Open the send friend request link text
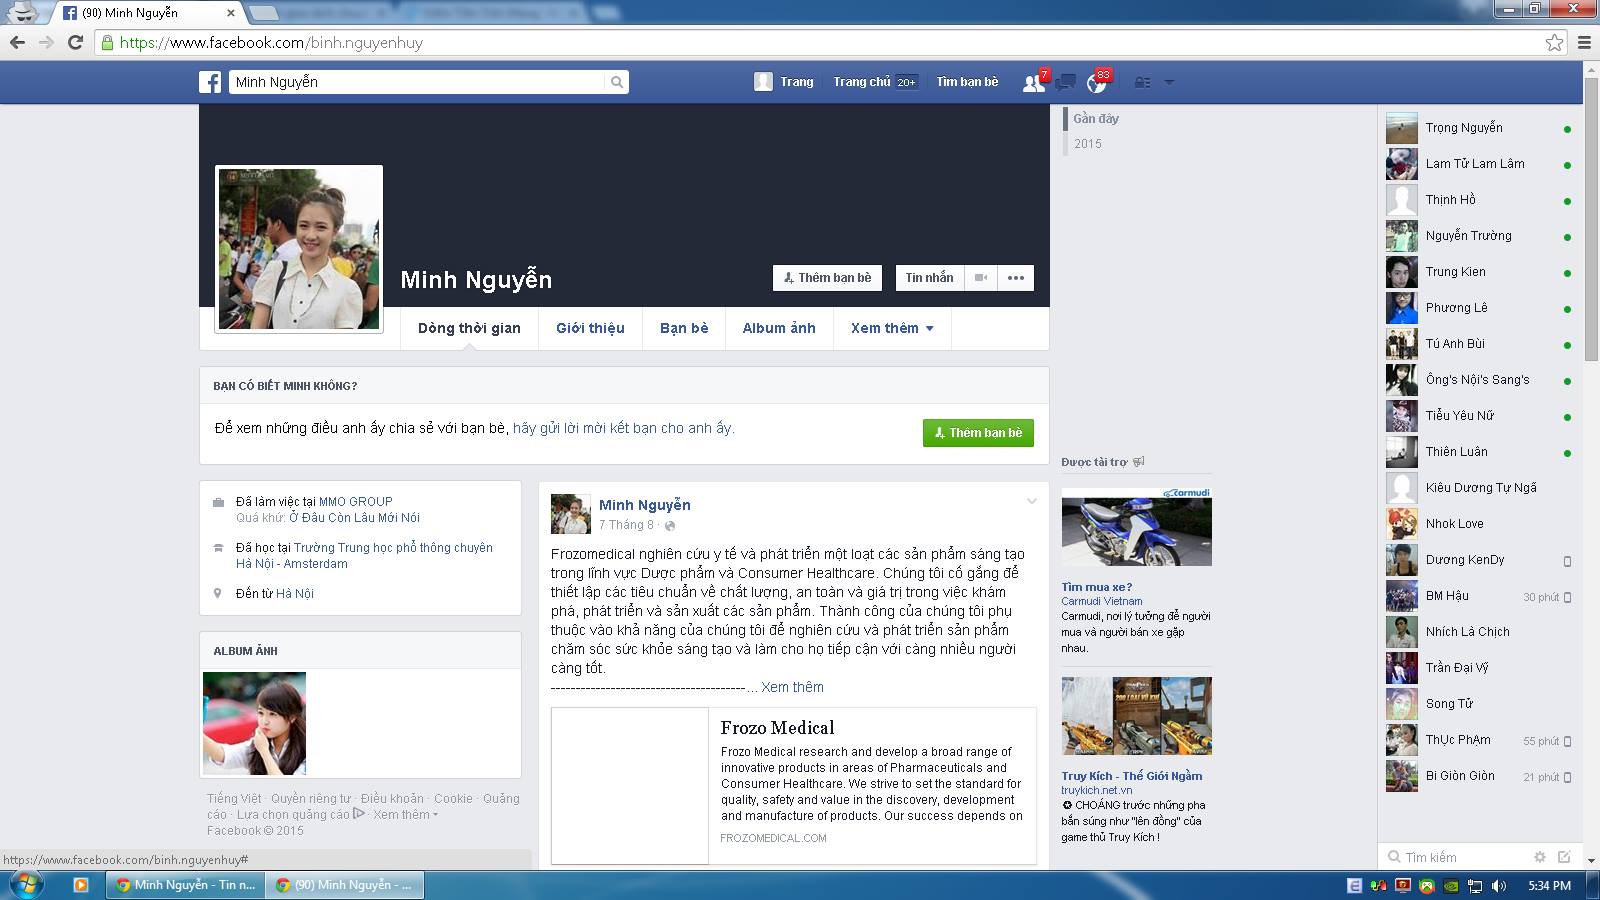The image size is (1600, 900). click(623, 428)
